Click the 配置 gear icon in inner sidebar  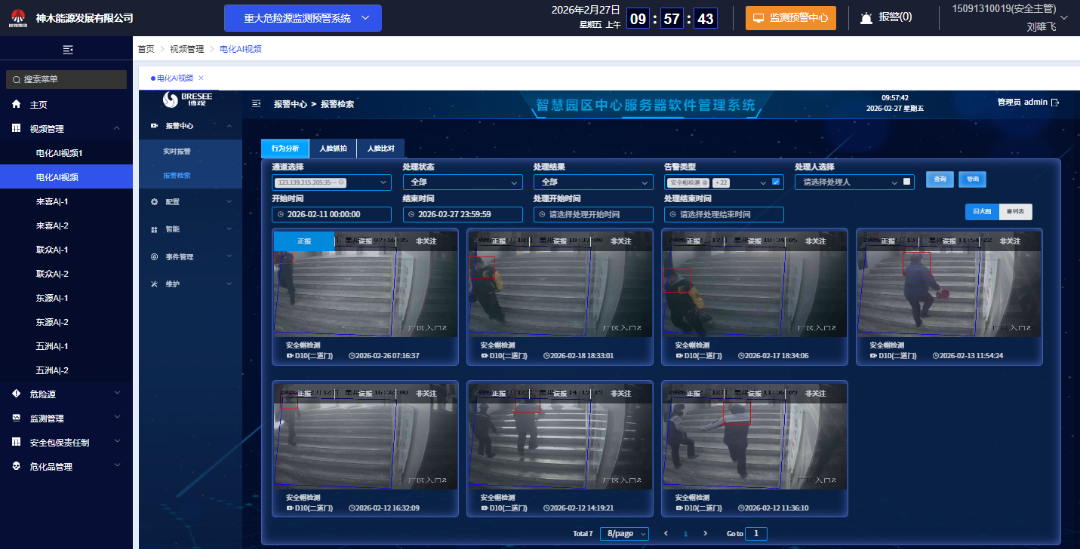pyautogui.click(x=154, y=202)
